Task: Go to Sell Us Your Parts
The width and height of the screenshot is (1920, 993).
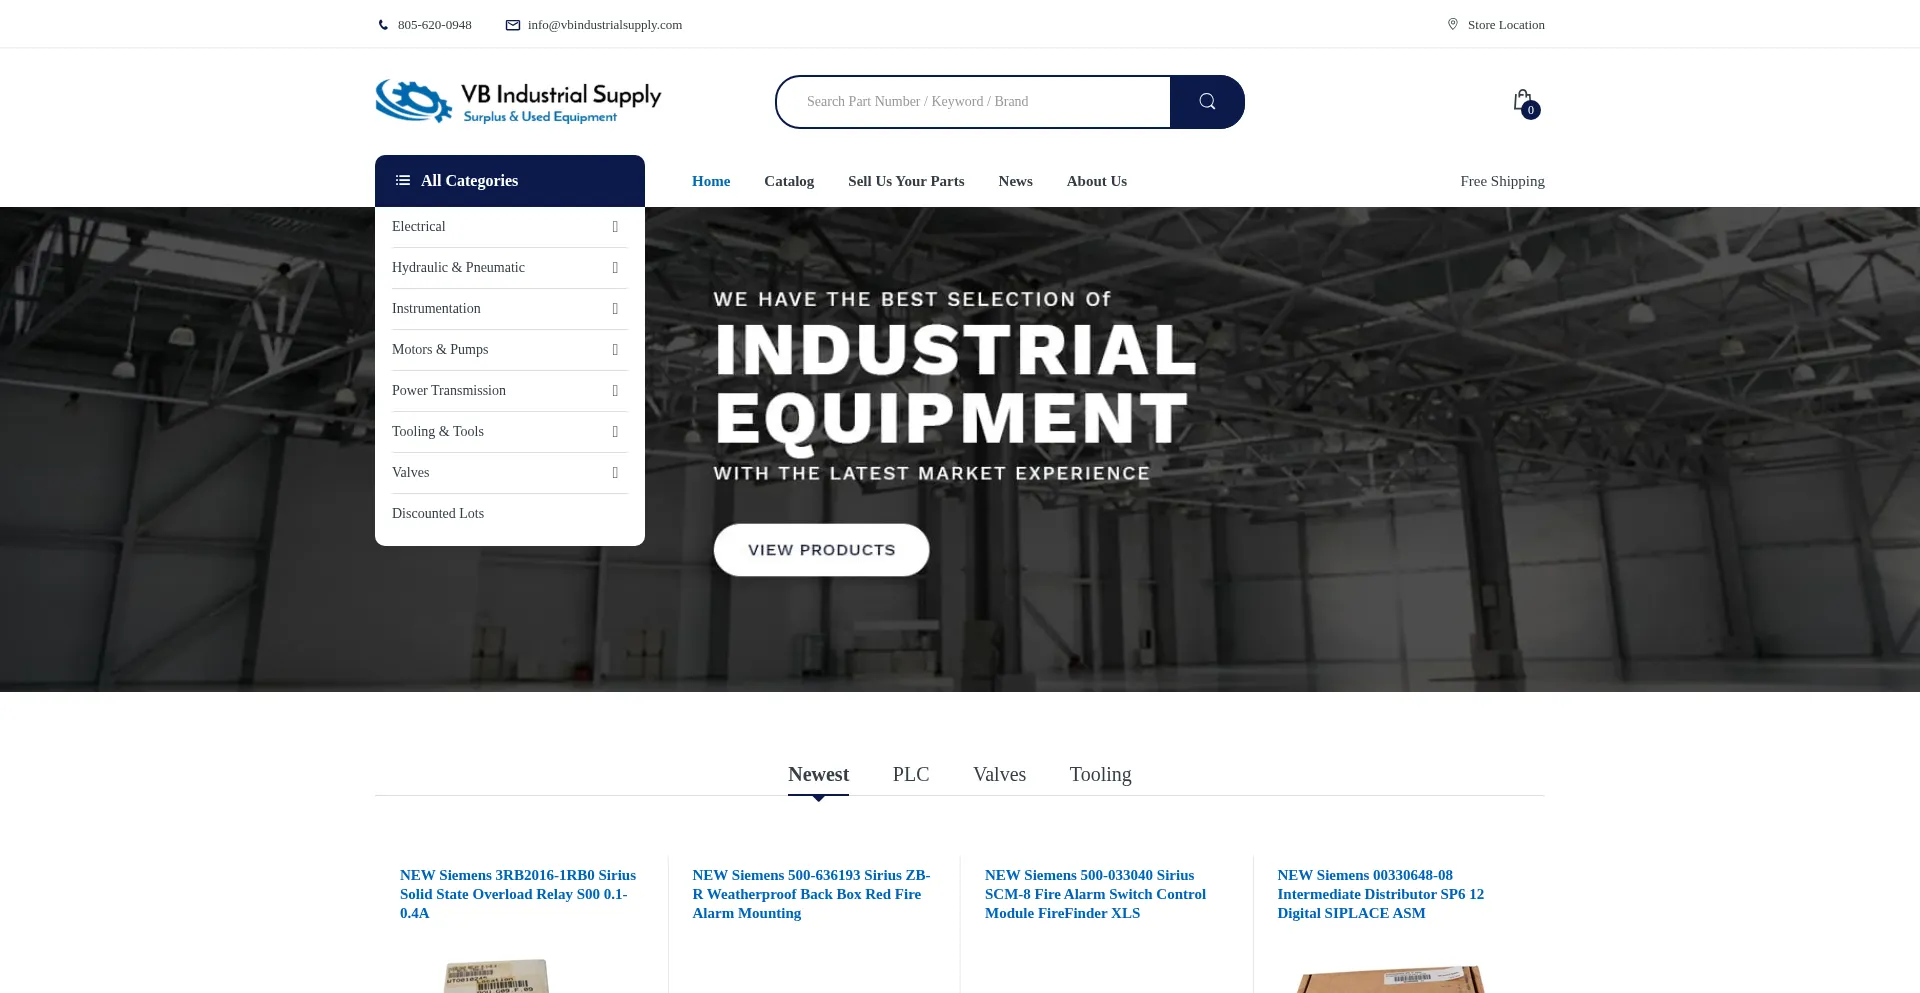Action: [906, 181]
